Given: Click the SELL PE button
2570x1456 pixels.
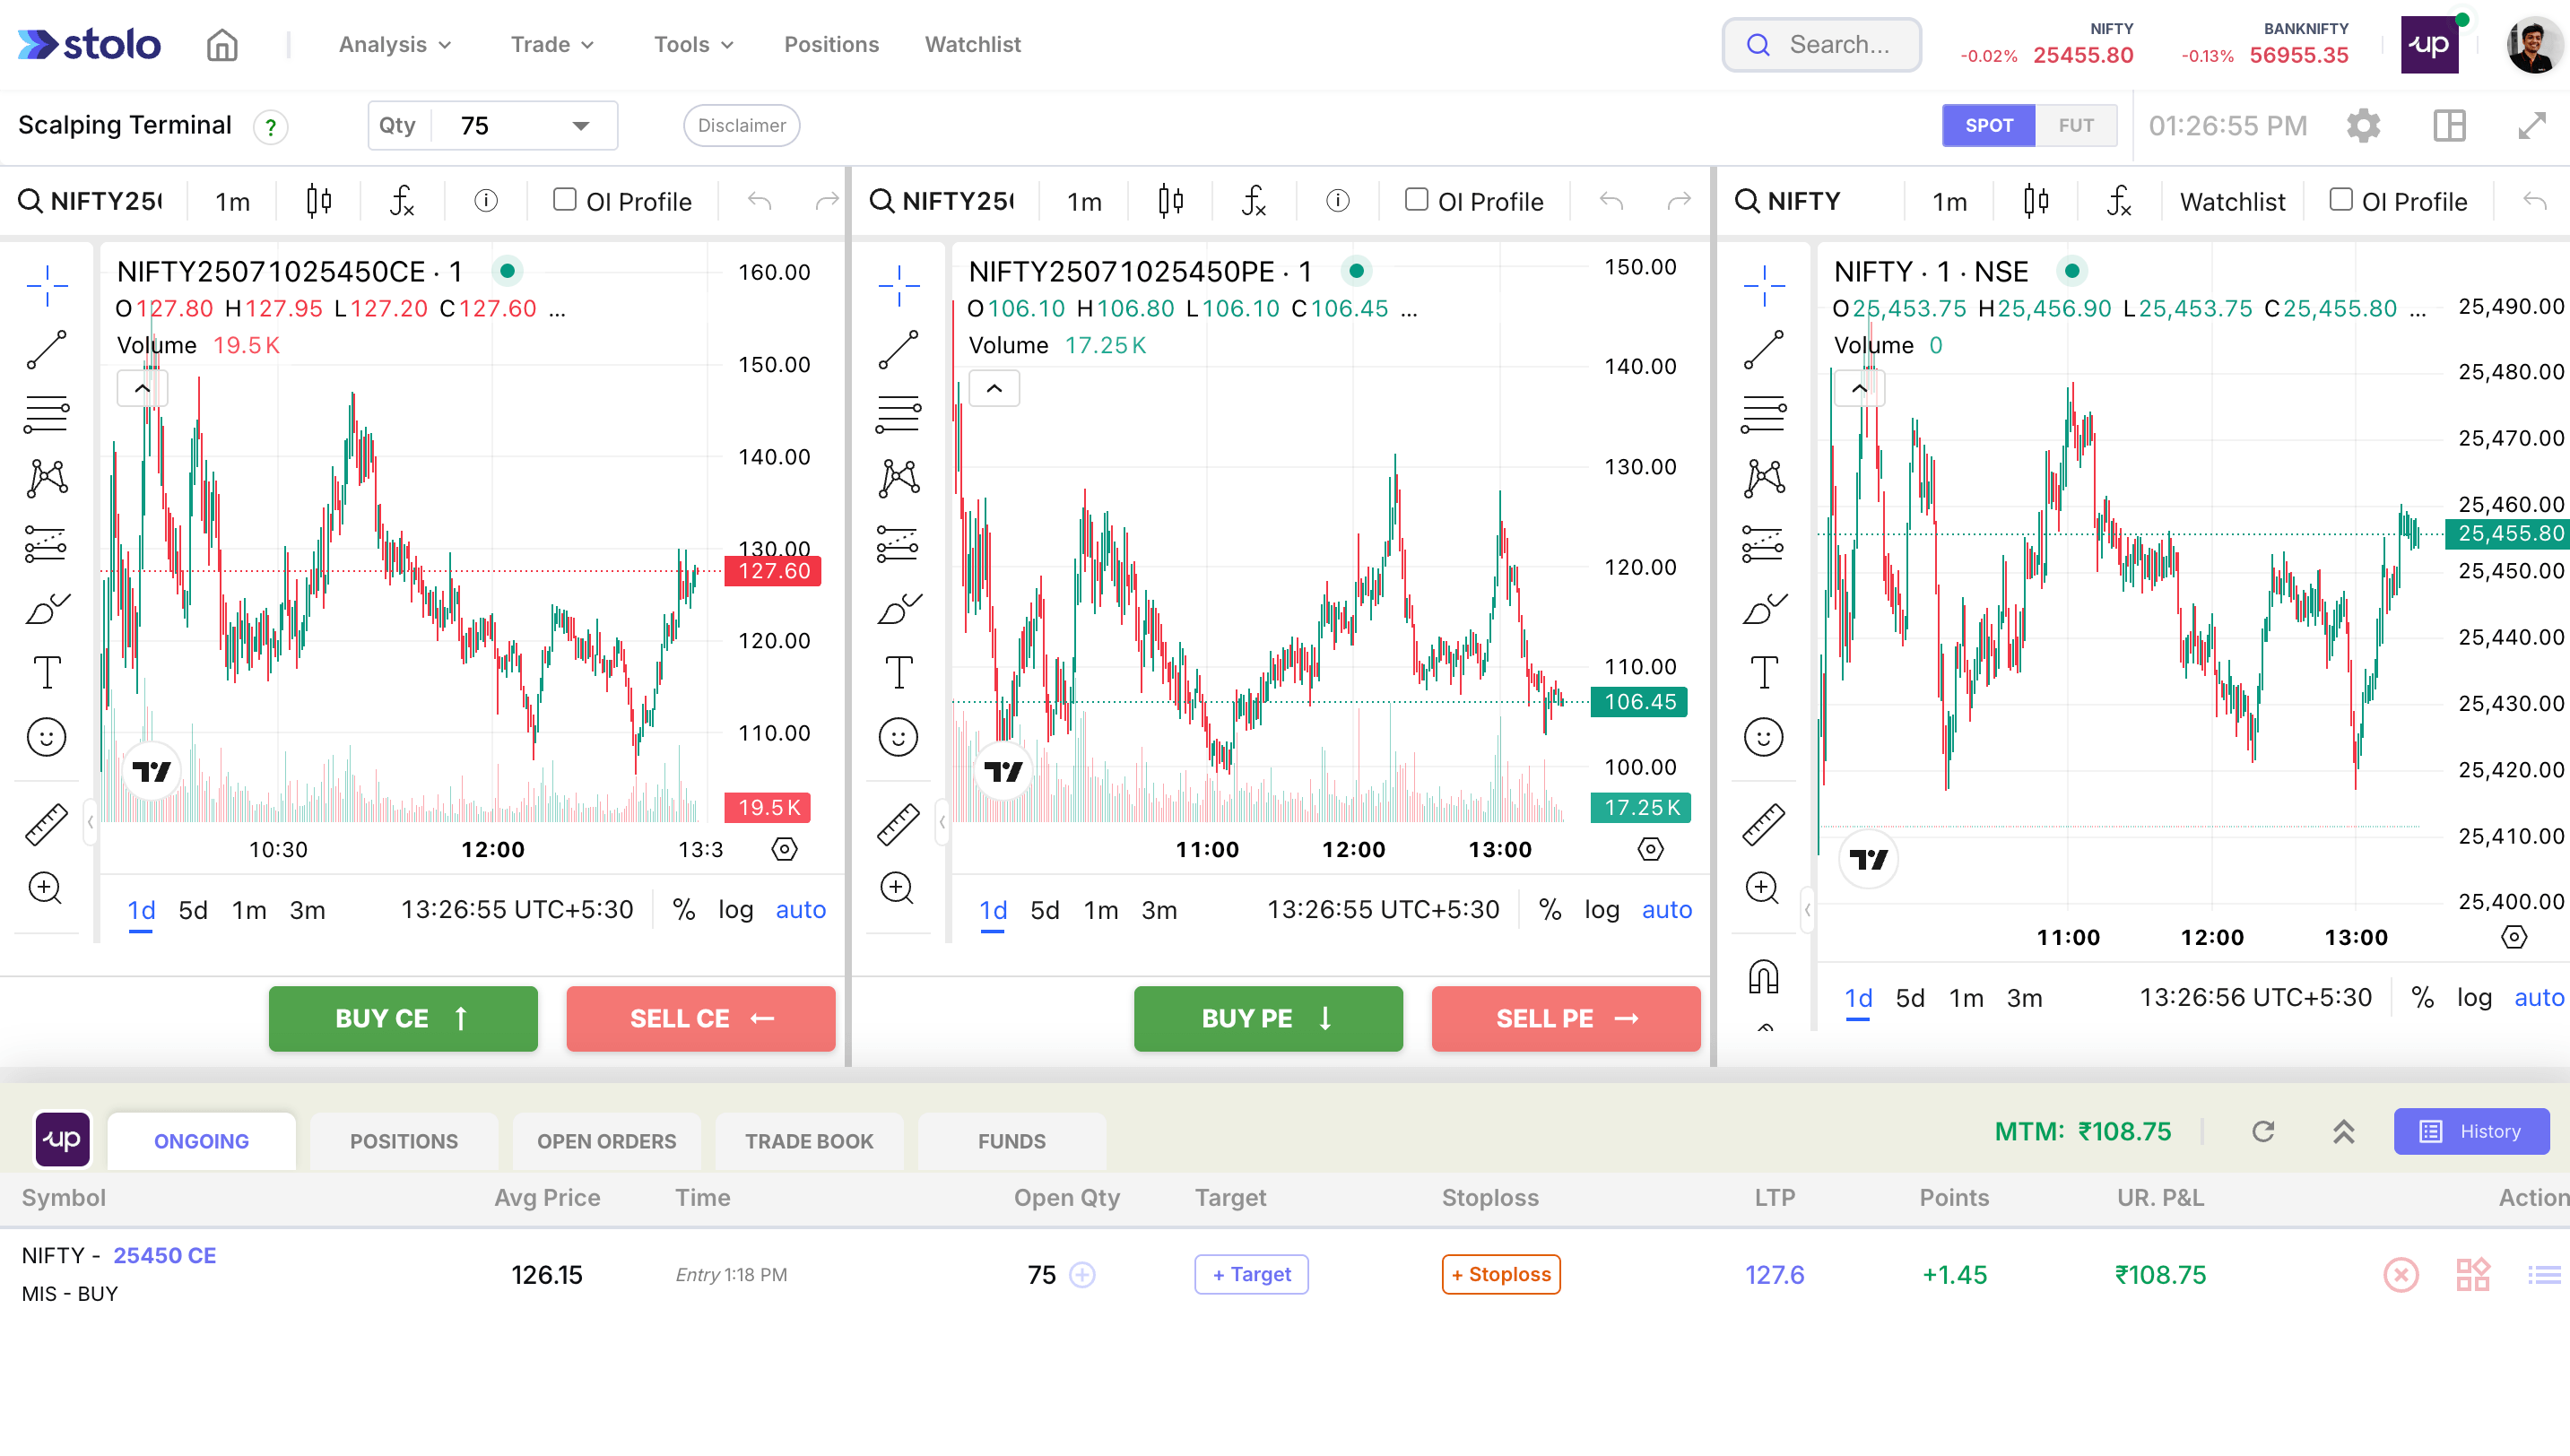Looking at the screenshot, I should pyautogui.click(x=1565, y=1018).
